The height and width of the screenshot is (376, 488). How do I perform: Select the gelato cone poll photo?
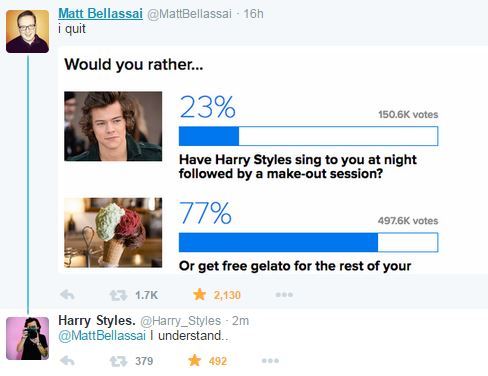[113, 233]
